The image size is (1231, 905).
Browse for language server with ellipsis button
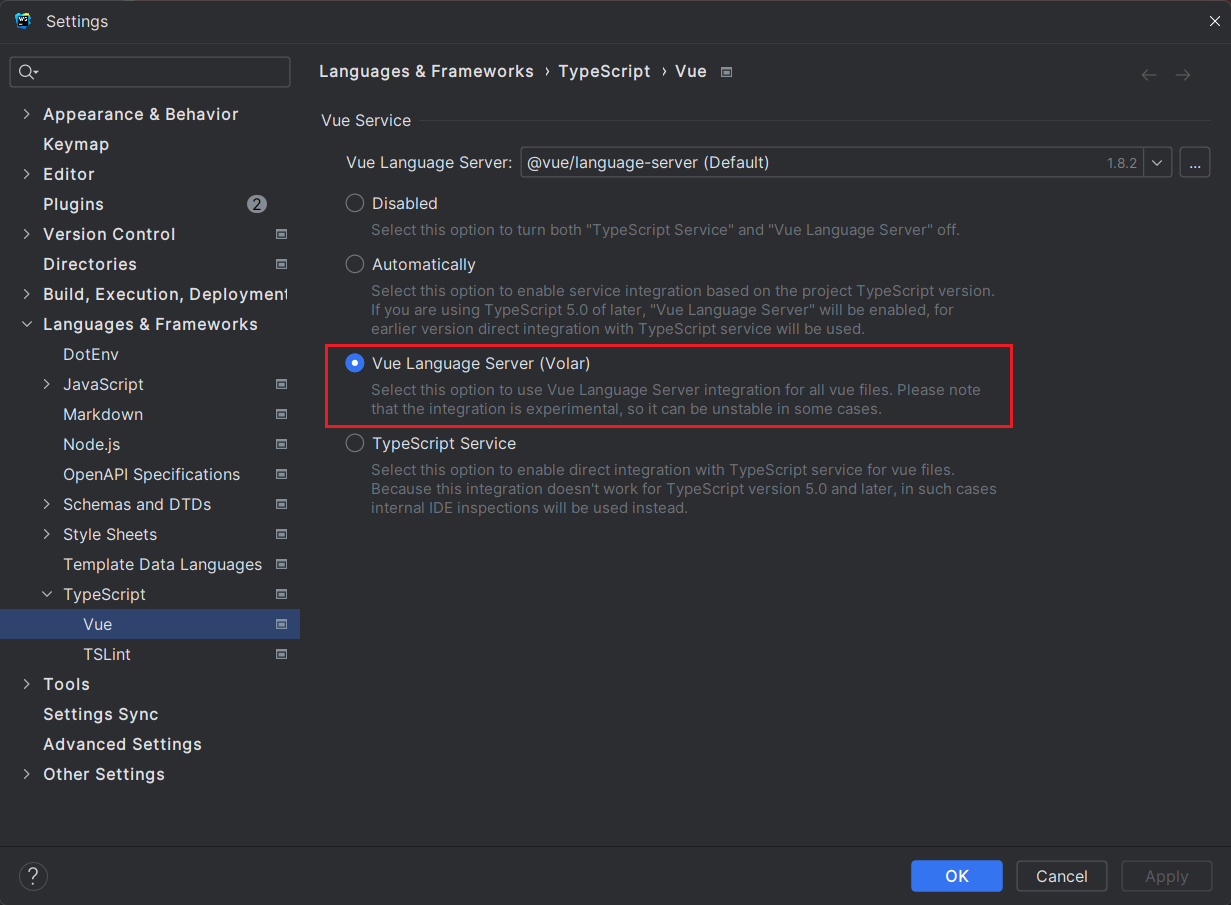[1195, 162]
